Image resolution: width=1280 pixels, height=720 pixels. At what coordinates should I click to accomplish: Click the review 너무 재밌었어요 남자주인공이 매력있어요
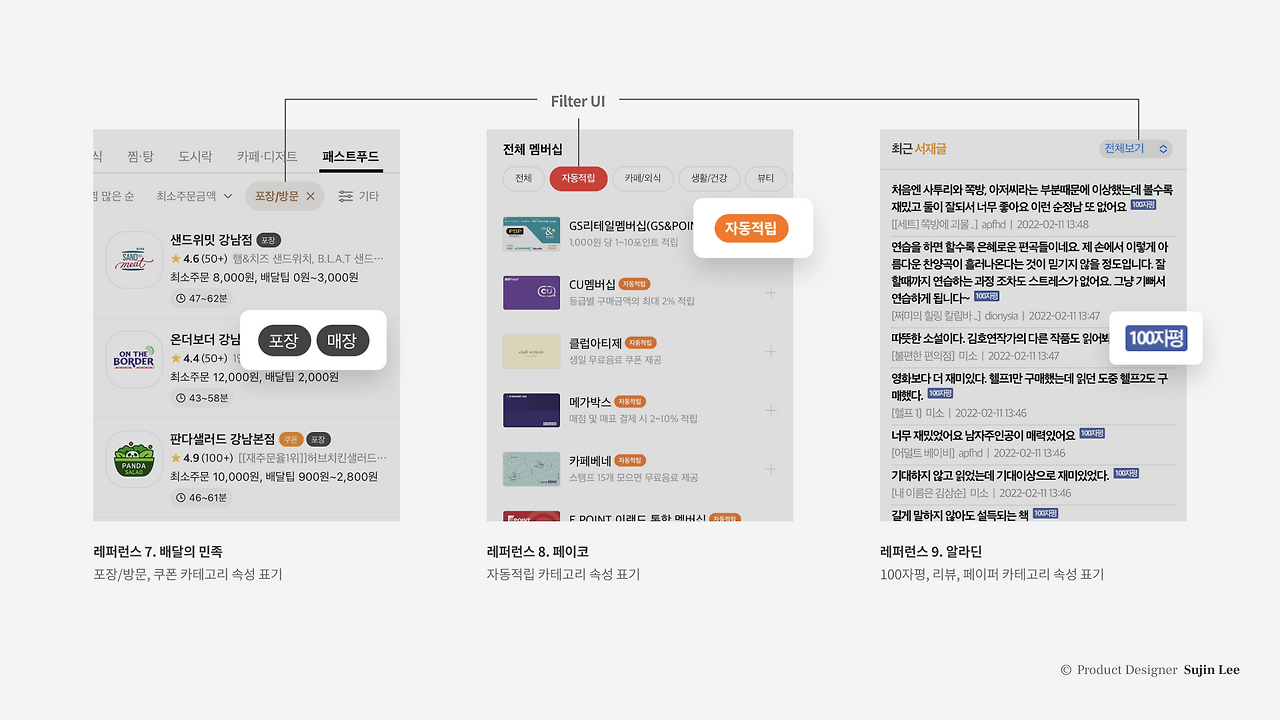click(x=983, y=435)
